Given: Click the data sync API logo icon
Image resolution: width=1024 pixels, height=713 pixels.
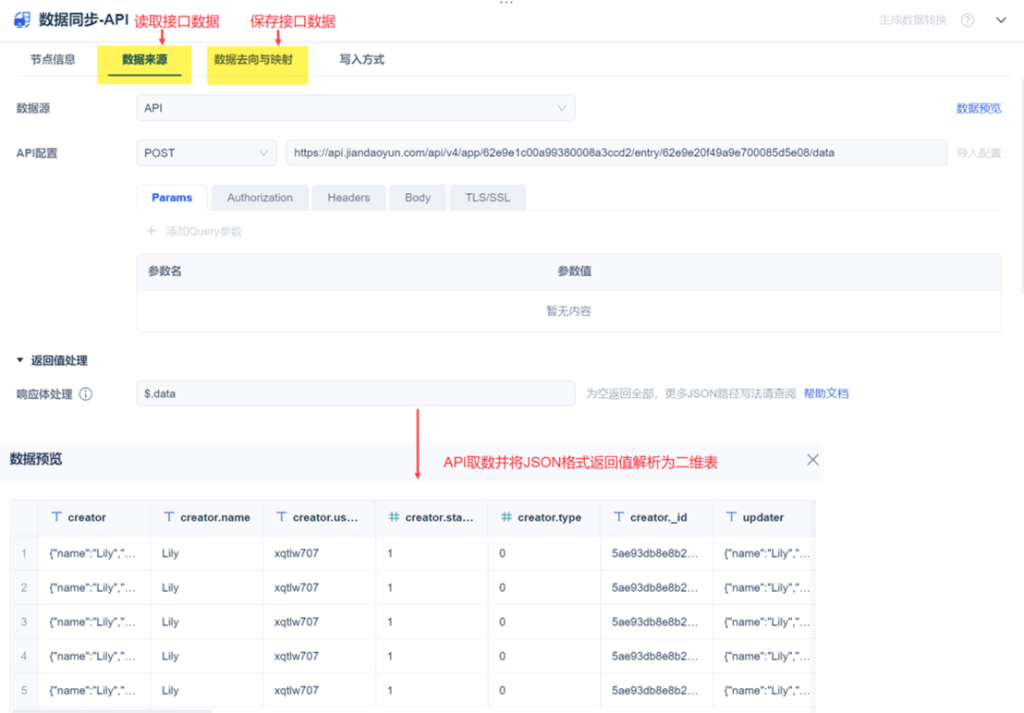Looking at the screenshot, I should coord(22,20).
